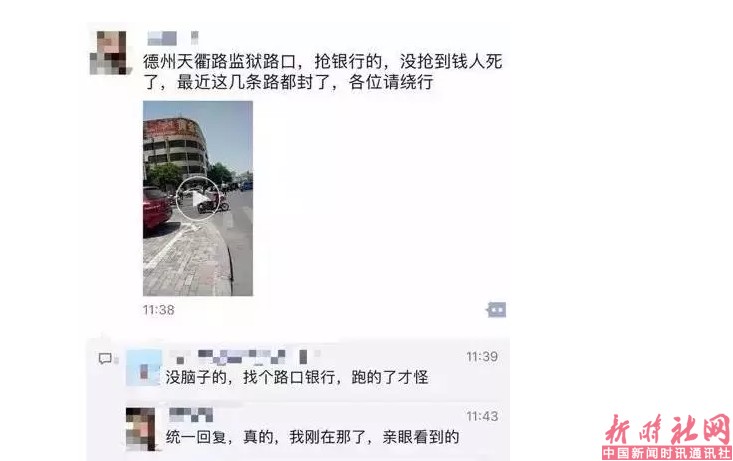
Task: Click the 11:38 post timestamp
Action: [x=158, y=310]
